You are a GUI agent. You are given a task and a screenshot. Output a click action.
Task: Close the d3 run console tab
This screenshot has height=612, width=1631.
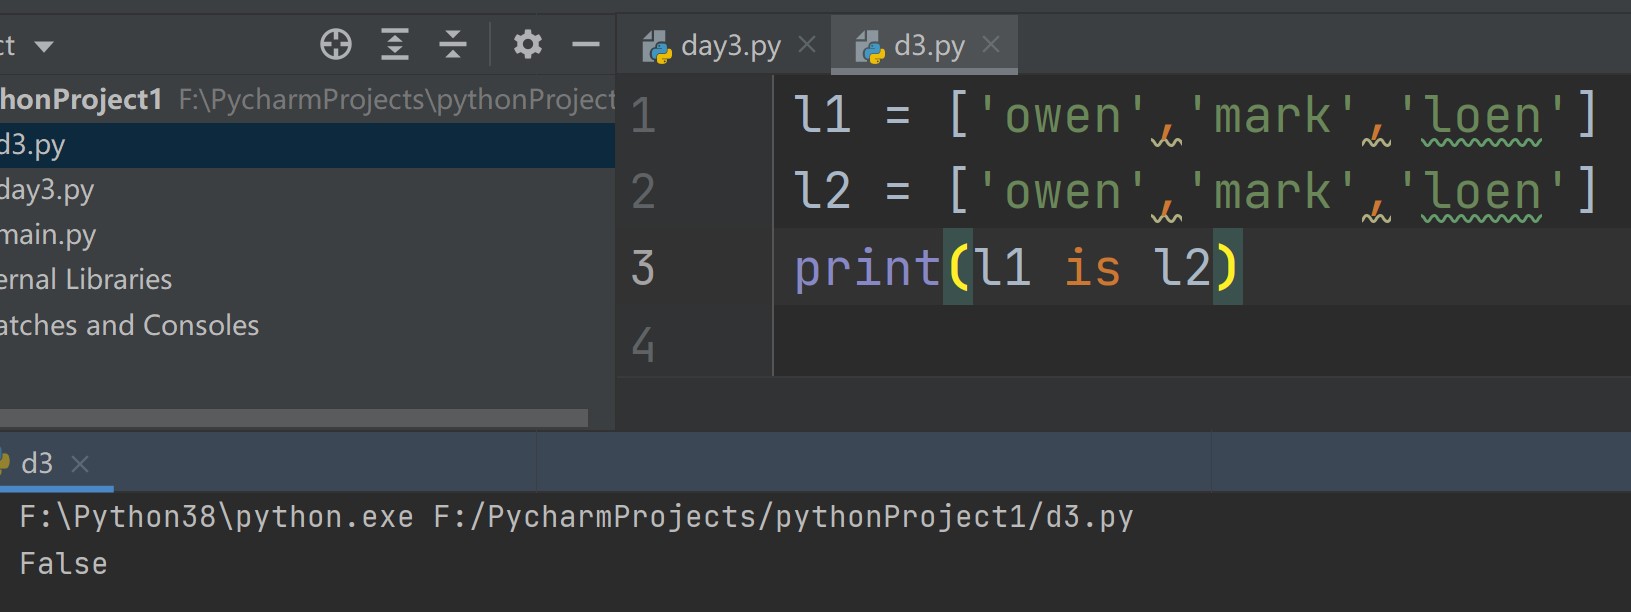pos(81,464)
